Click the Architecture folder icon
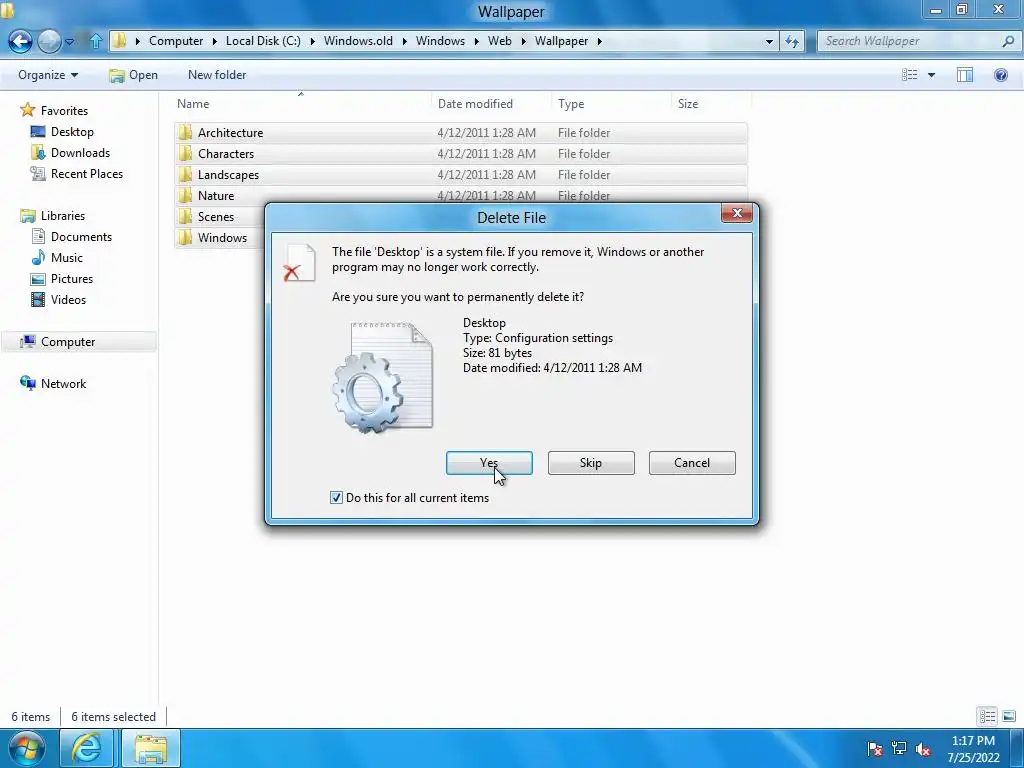 (185, 133)
